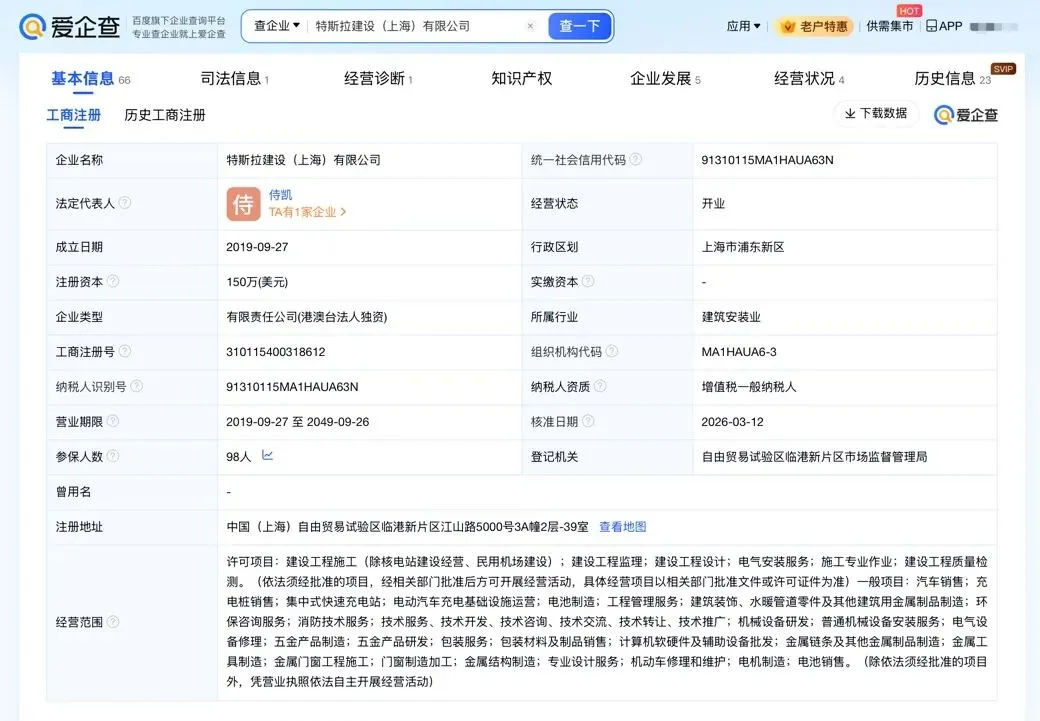The width and height of the screenshot is (1040, 721).
Task: Open the TA有1家企业 link
Action: tap(308, 212)
